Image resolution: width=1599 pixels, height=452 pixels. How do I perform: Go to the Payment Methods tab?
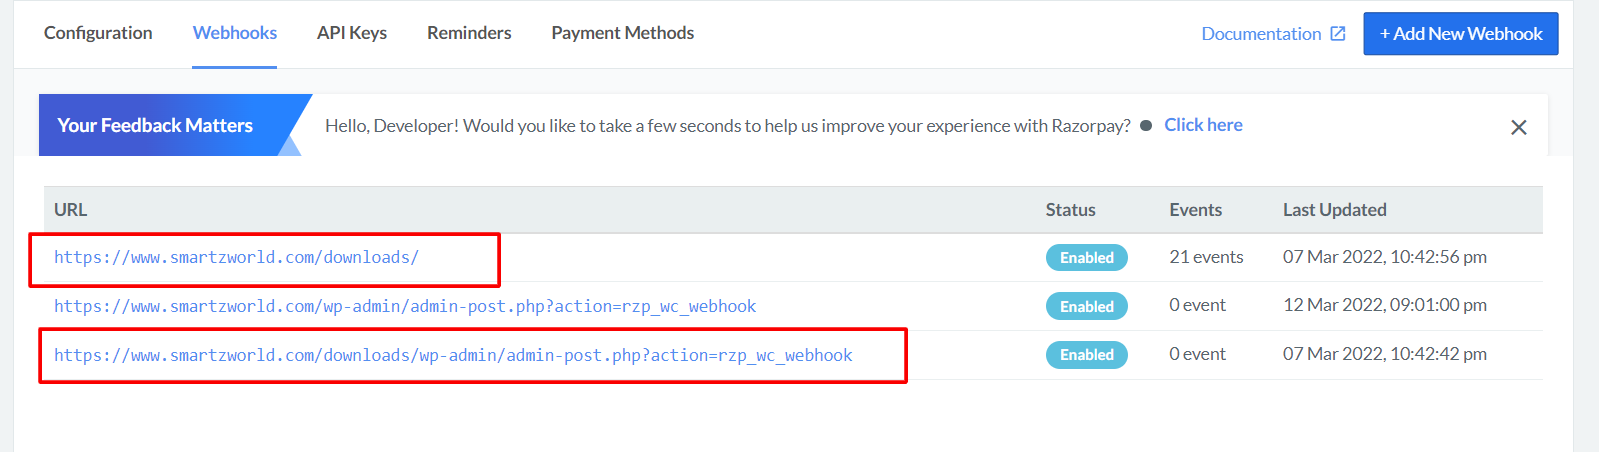pyautogui.click(x=622, y=33)
